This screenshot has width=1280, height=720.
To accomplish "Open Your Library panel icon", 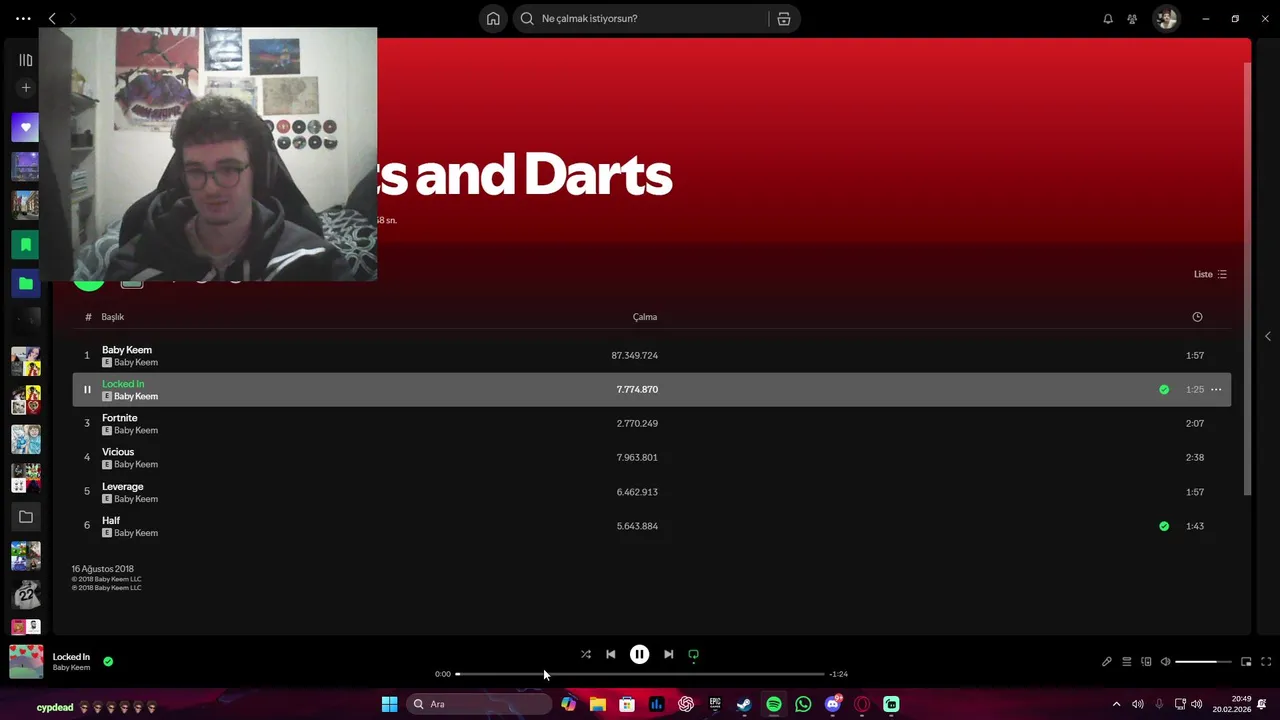I will point(26,60).
